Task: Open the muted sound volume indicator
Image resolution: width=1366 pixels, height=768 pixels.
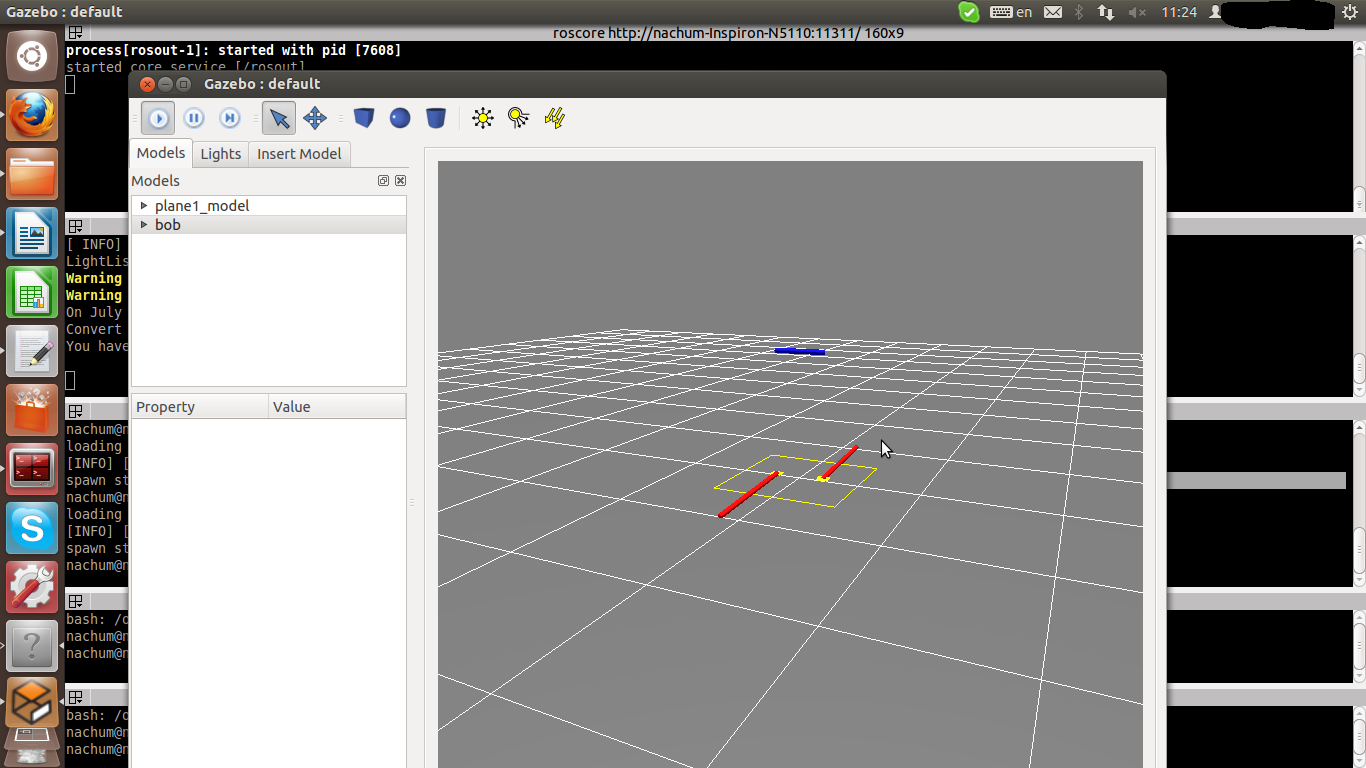Action: 1137,12
